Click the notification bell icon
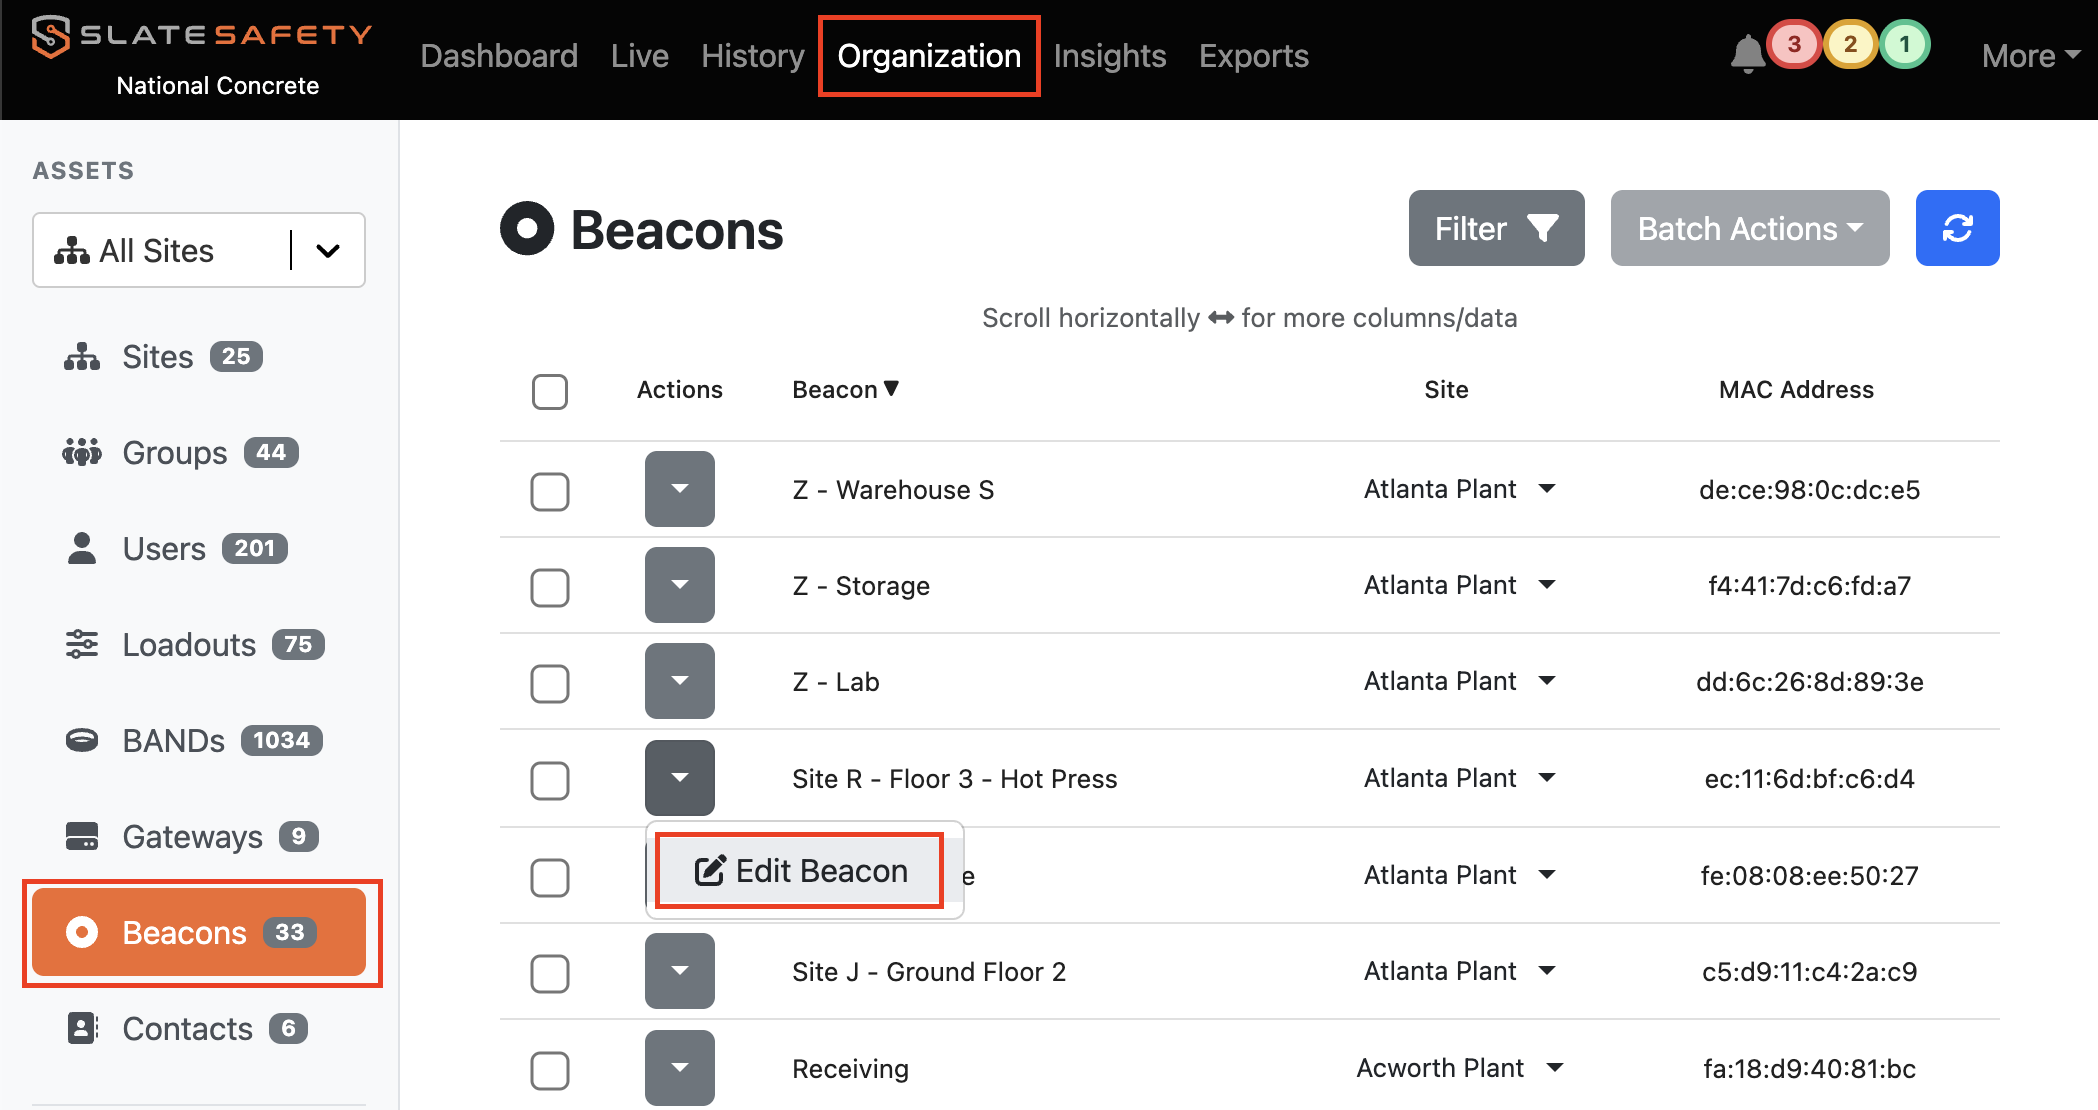This screenshot has width=2098, height=1110. tap(1746, 53)
